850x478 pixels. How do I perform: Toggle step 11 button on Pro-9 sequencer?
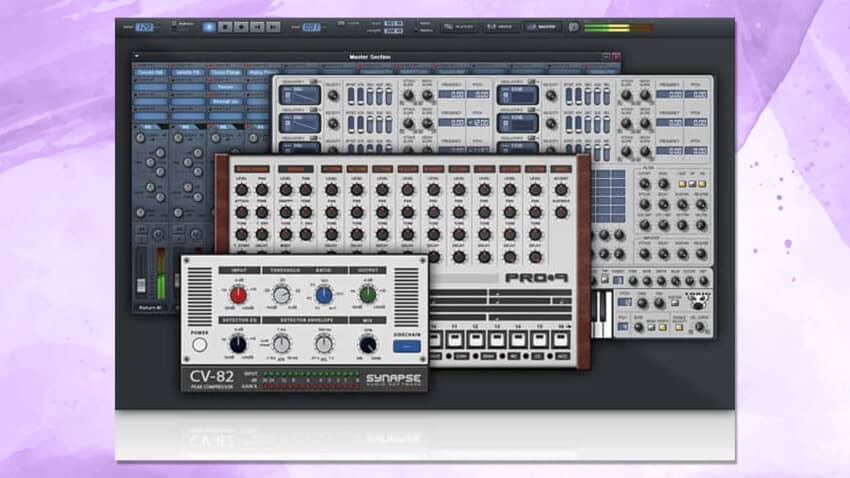pos(455,340)
